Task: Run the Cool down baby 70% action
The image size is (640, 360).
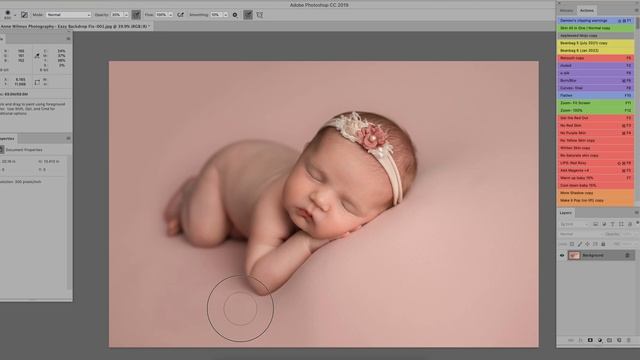Action: pos(595,185)
